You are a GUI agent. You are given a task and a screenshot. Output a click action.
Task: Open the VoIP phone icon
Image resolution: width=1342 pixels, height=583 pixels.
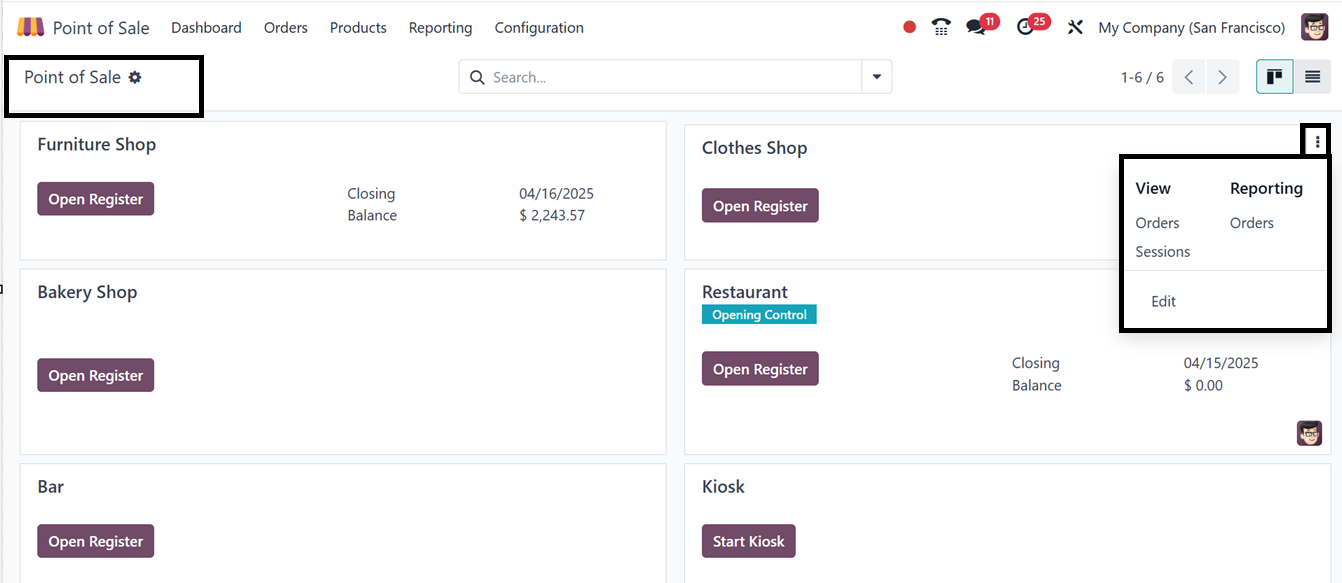[x=940, y=28]
